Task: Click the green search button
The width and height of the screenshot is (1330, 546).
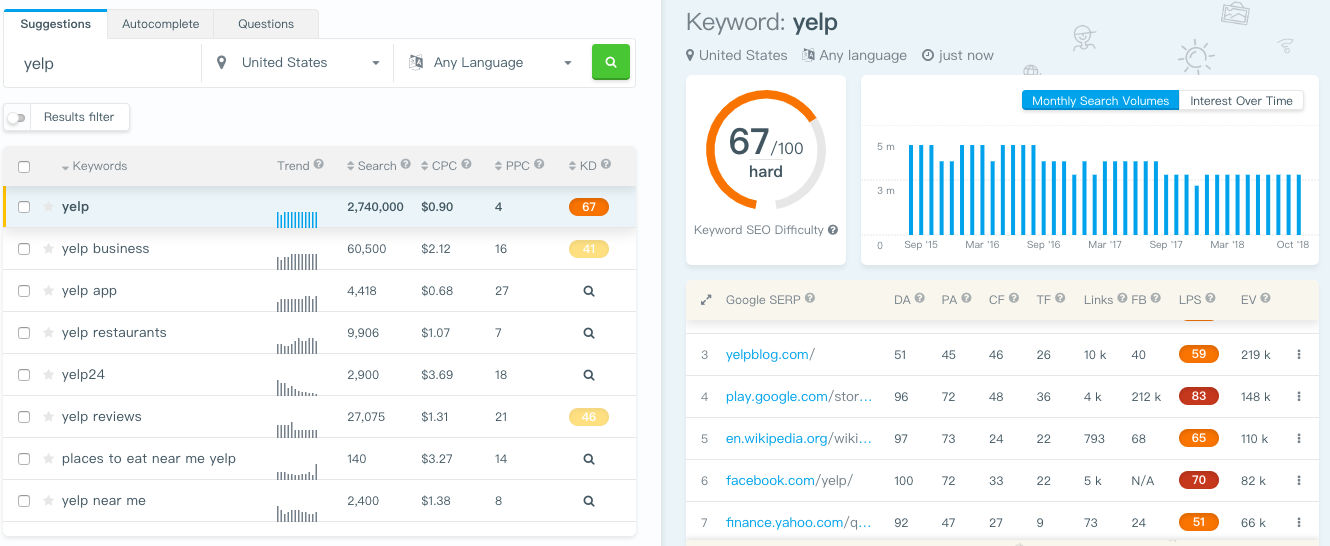Action: point(611,62)
